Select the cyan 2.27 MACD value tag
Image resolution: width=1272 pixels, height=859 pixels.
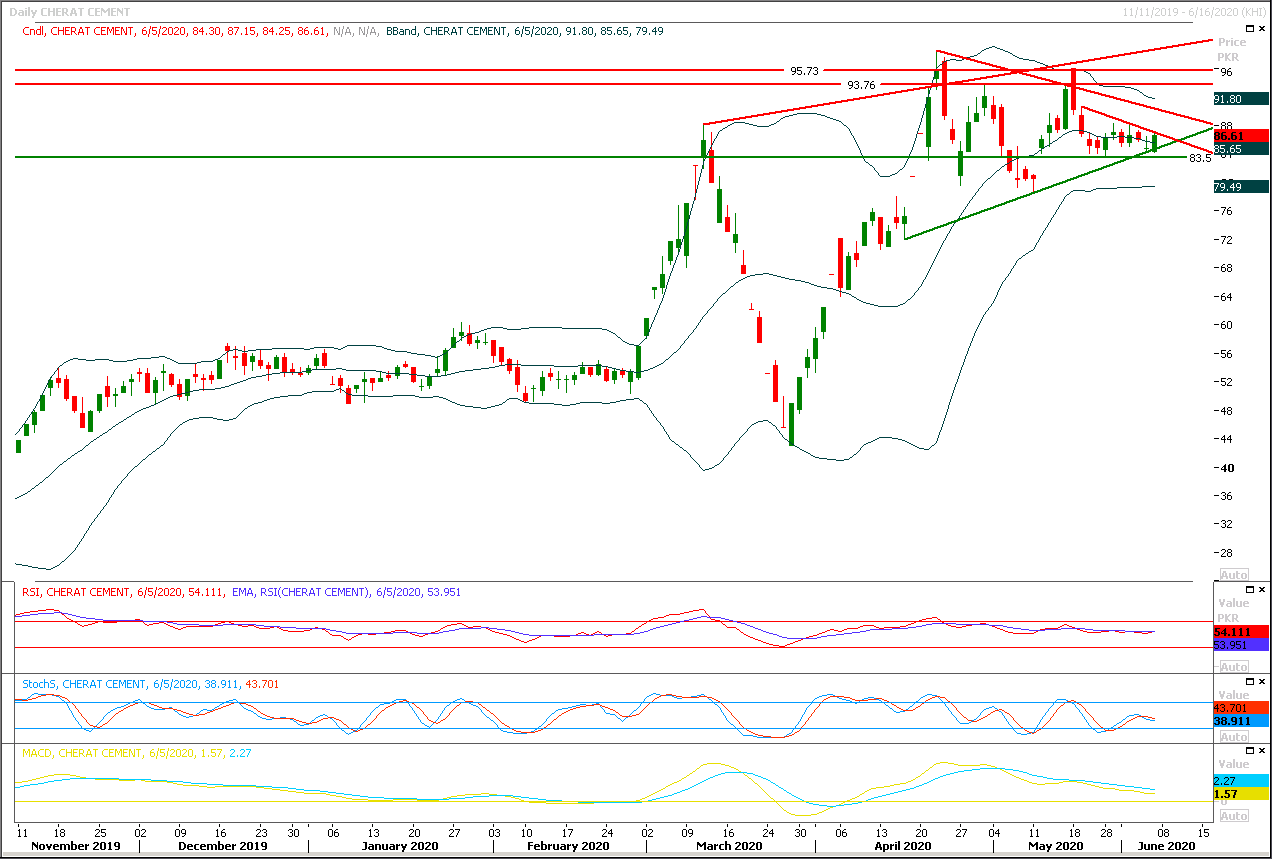point(1240,781)
